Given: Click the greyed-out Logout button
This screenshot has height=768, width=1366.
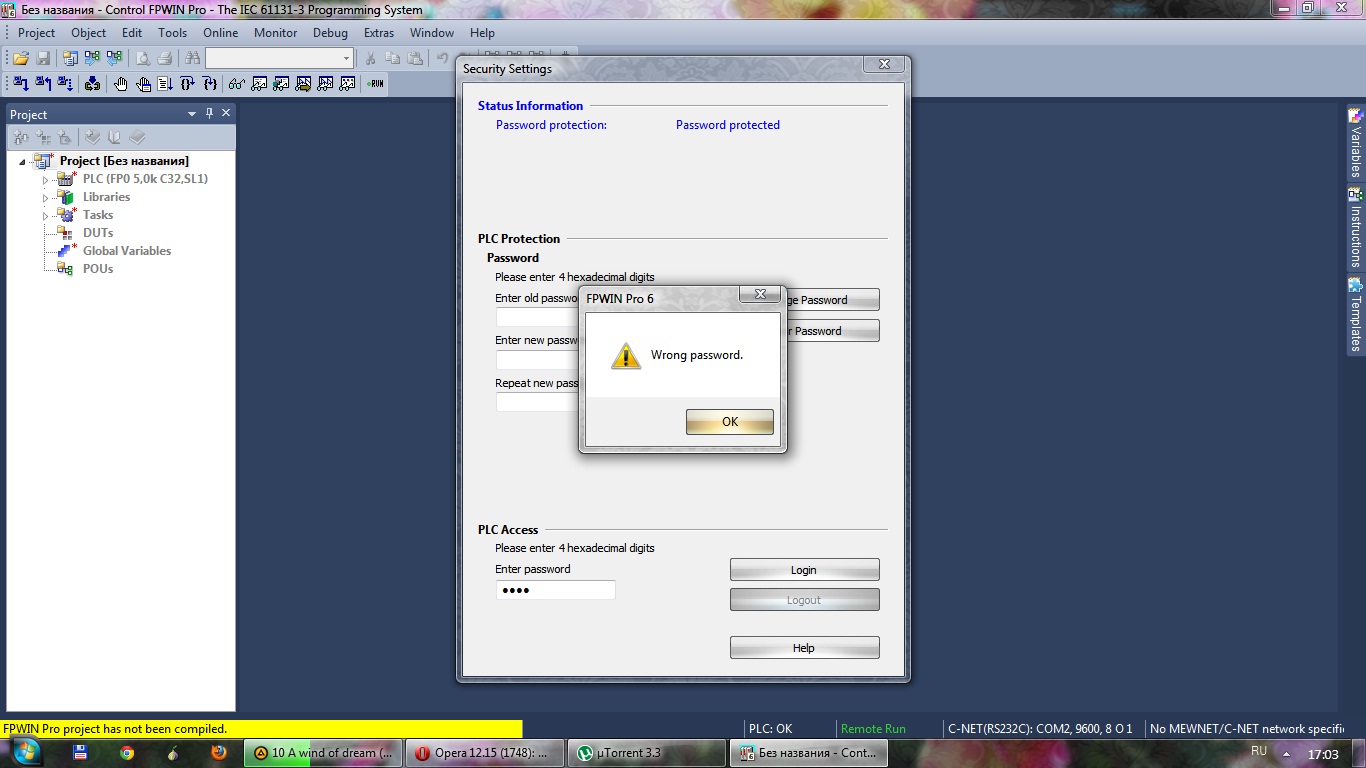Looking at the screenshot, I should [805, 600].
